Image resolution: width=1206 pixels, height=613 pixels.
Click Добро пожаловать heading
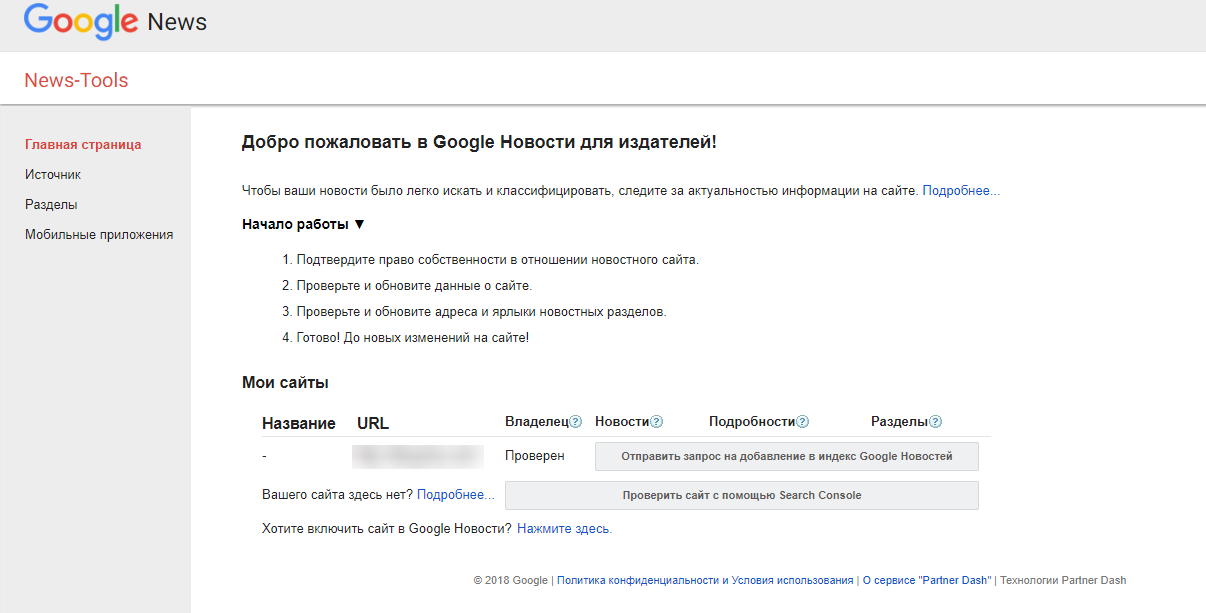click(479, 142)
